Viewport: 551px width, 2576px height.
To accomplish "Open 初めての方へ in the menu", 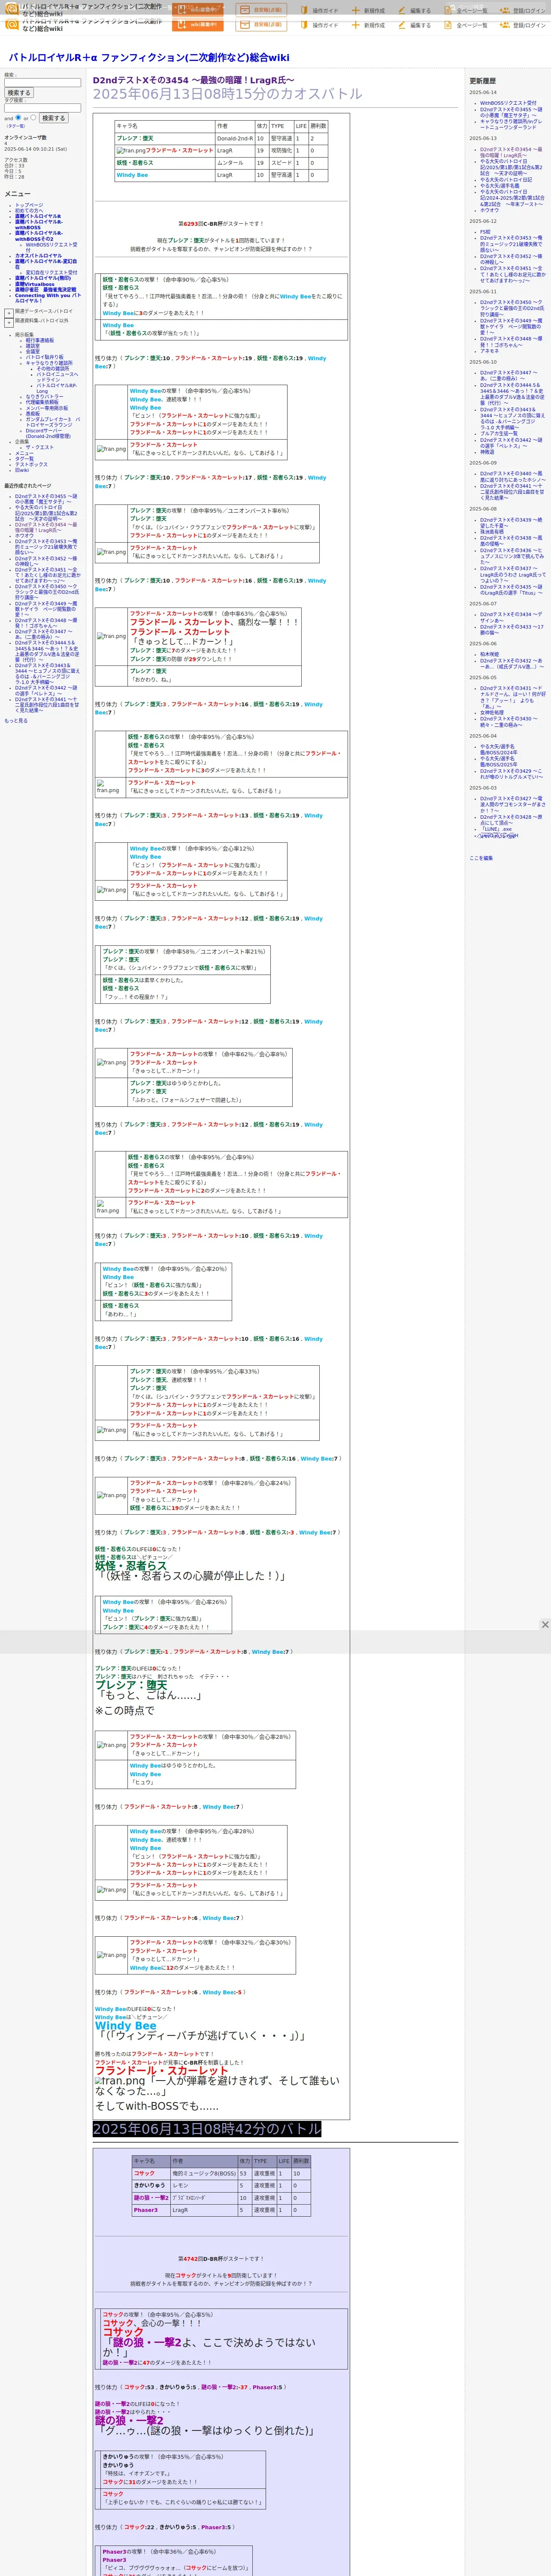I will click(29, 211).
